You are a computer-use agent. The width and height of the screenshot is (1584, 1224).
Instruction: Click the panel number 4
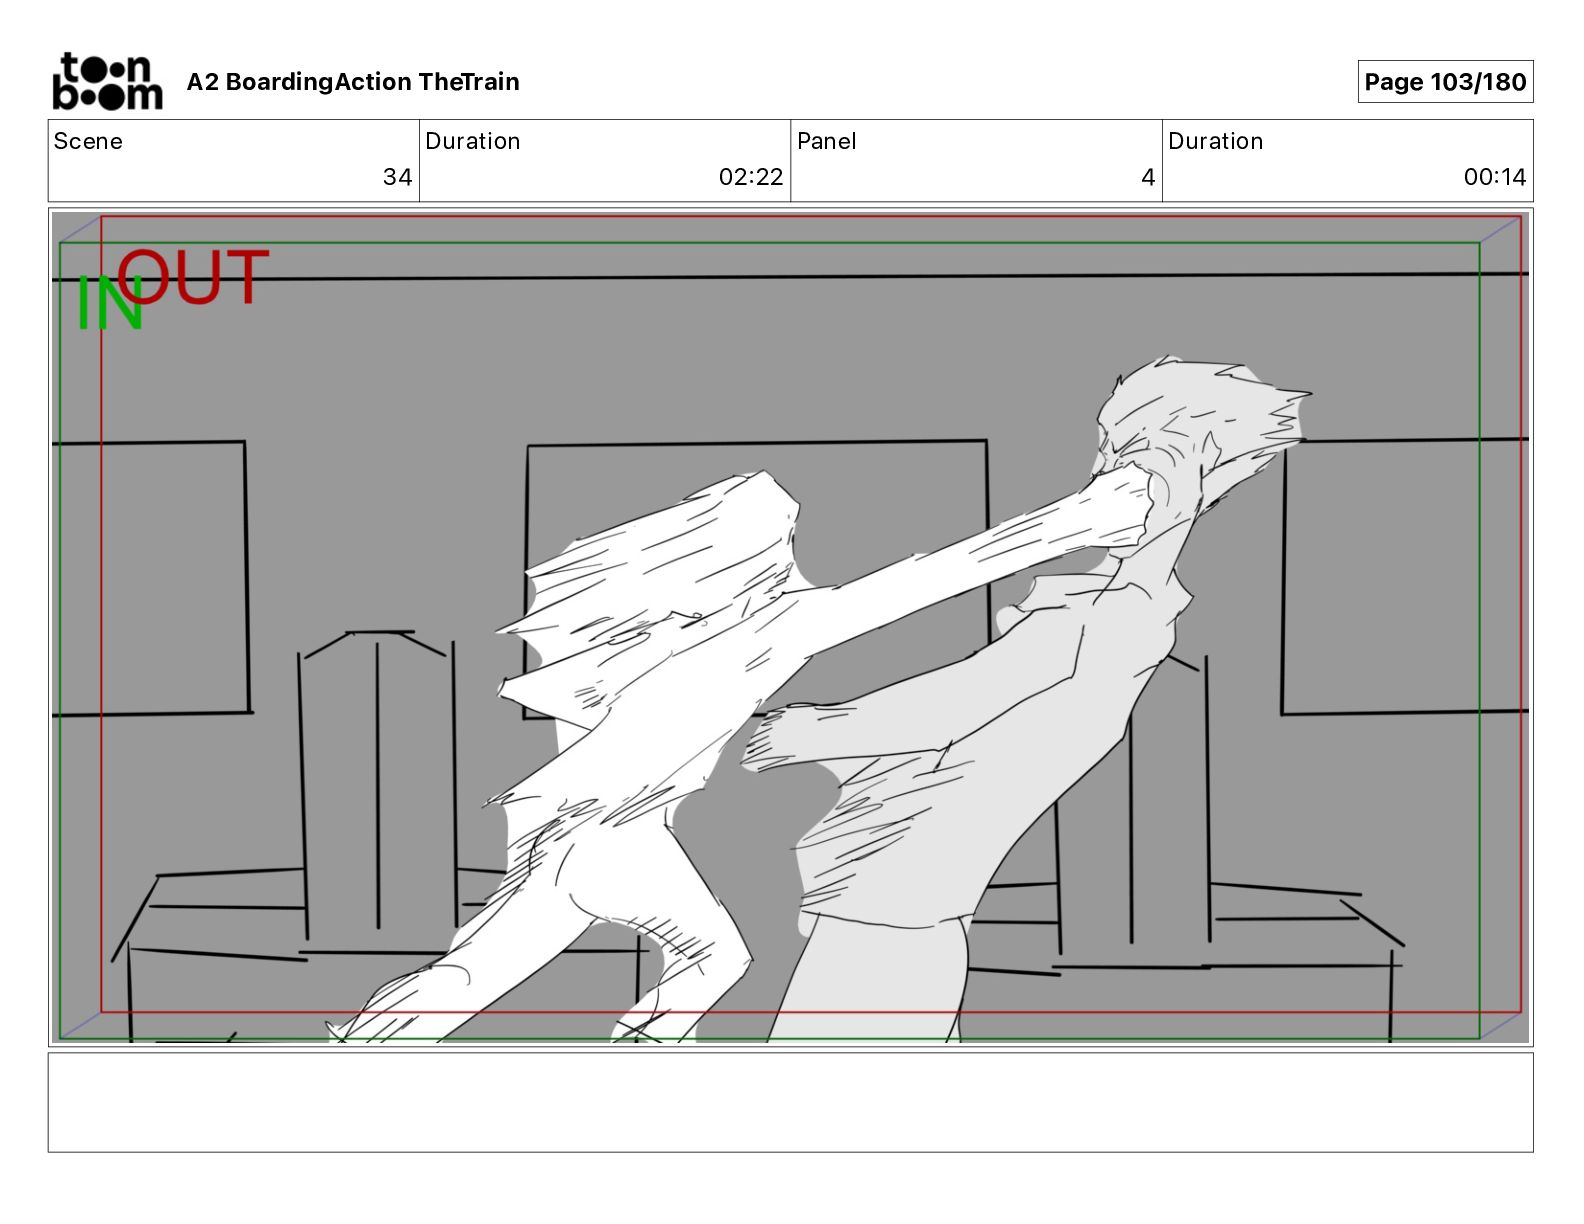1148,177
